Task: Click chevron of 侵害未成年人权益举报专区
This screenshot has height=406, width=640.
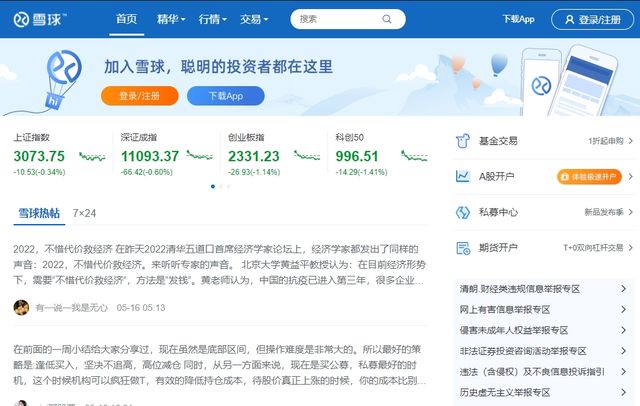Action: 623,330
